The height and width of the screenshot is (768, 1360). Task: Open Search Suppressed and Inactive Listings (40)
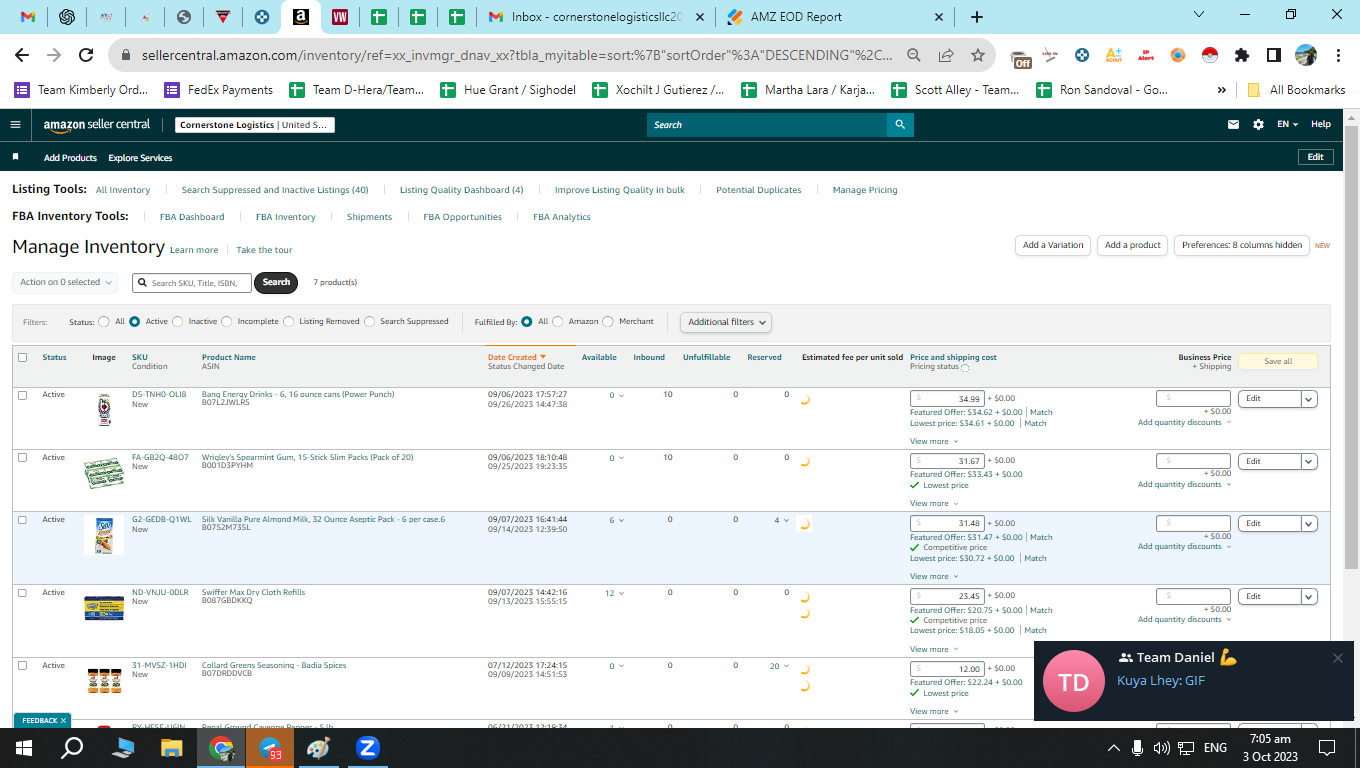(x=275, y=190)
